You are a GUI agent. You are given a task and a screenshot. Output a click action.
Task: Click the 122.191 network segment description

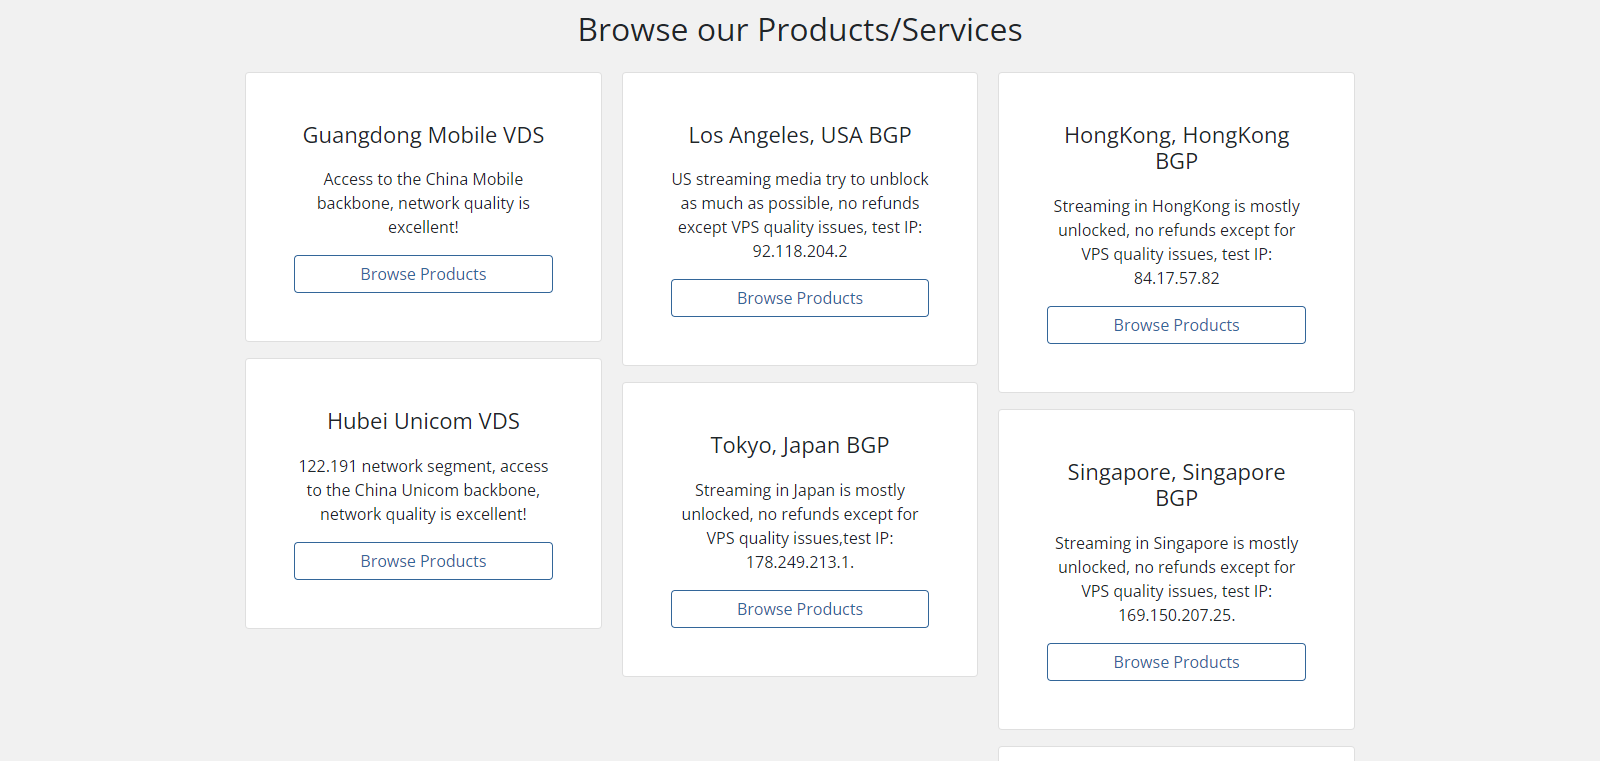(423, 490)
